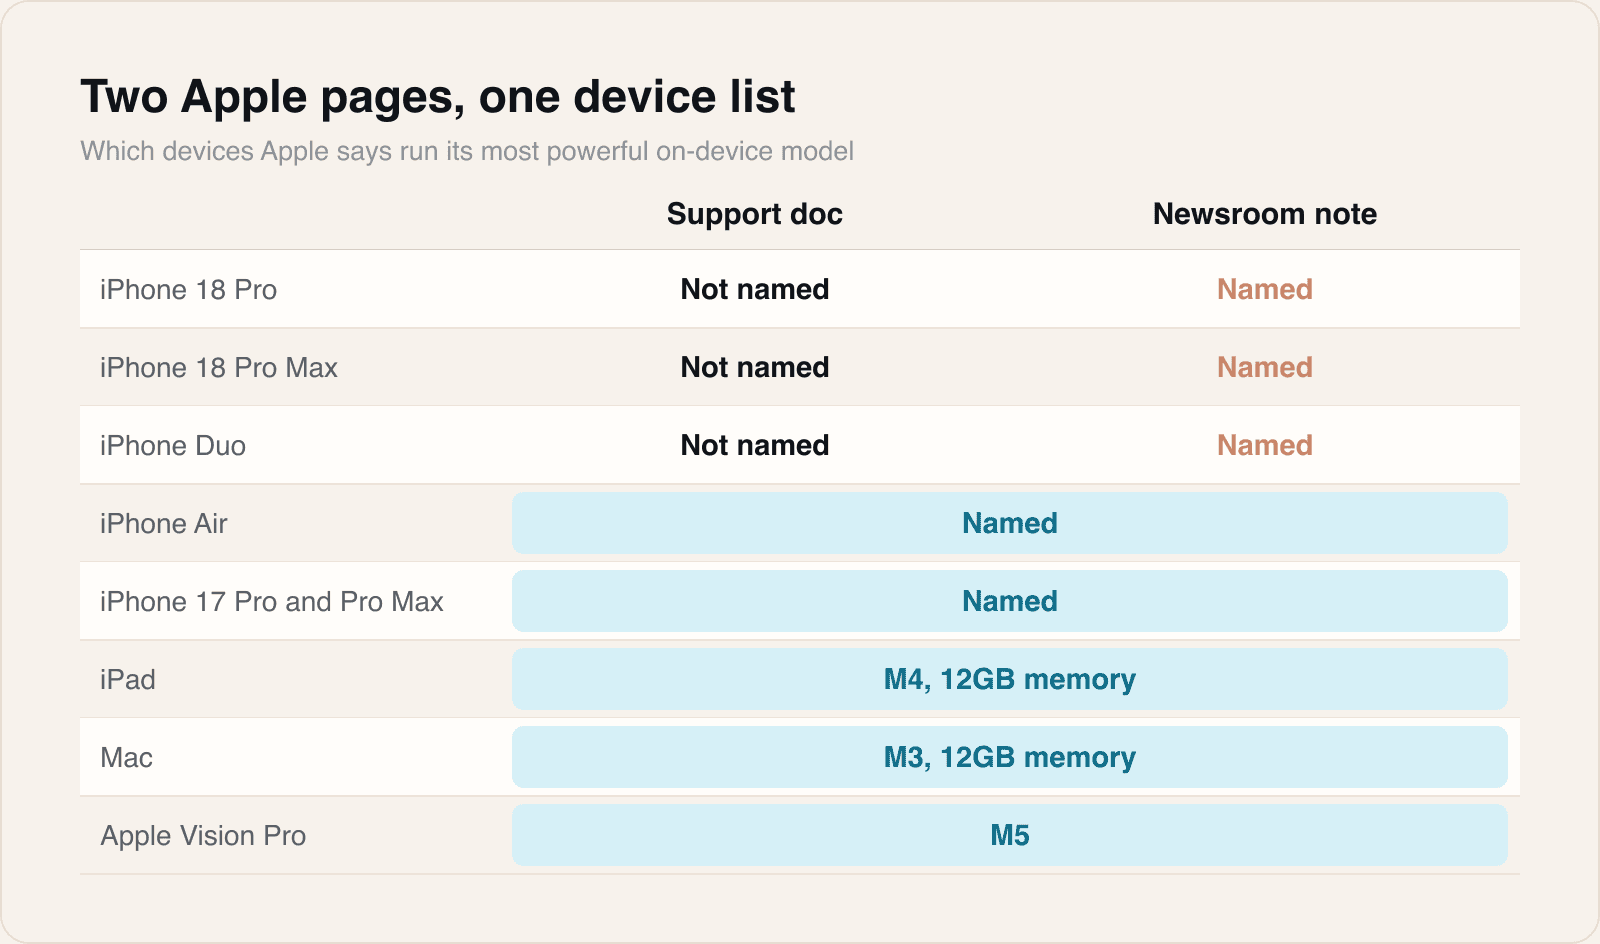
Task: Click the 'iPhone Duo' row label
Action: tap(173, 446)
